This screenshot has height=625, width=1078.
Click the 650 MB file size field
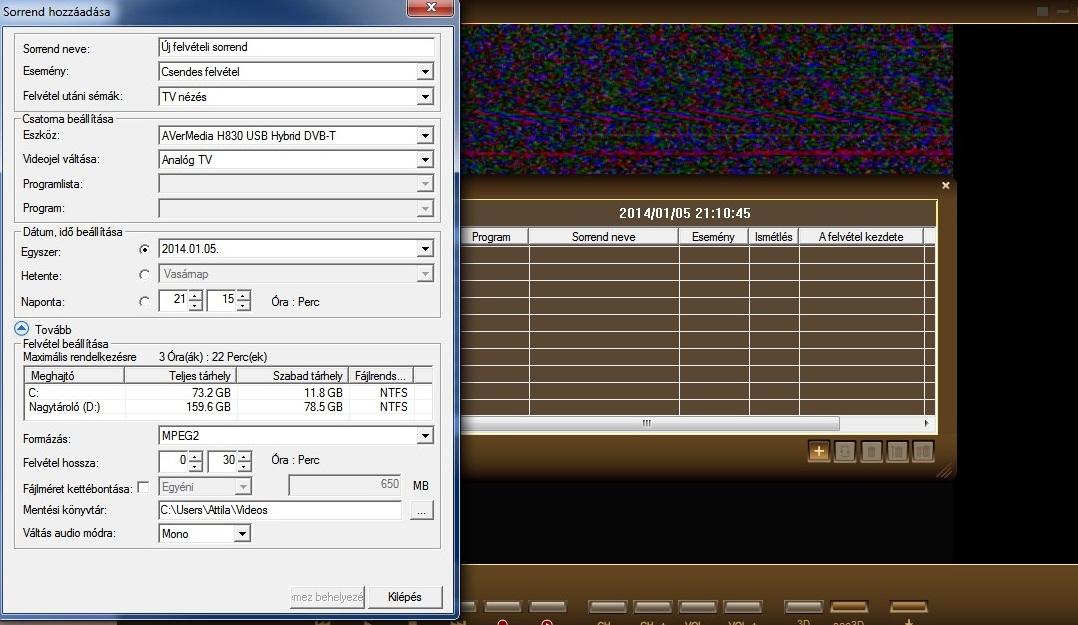coord(346,485)
